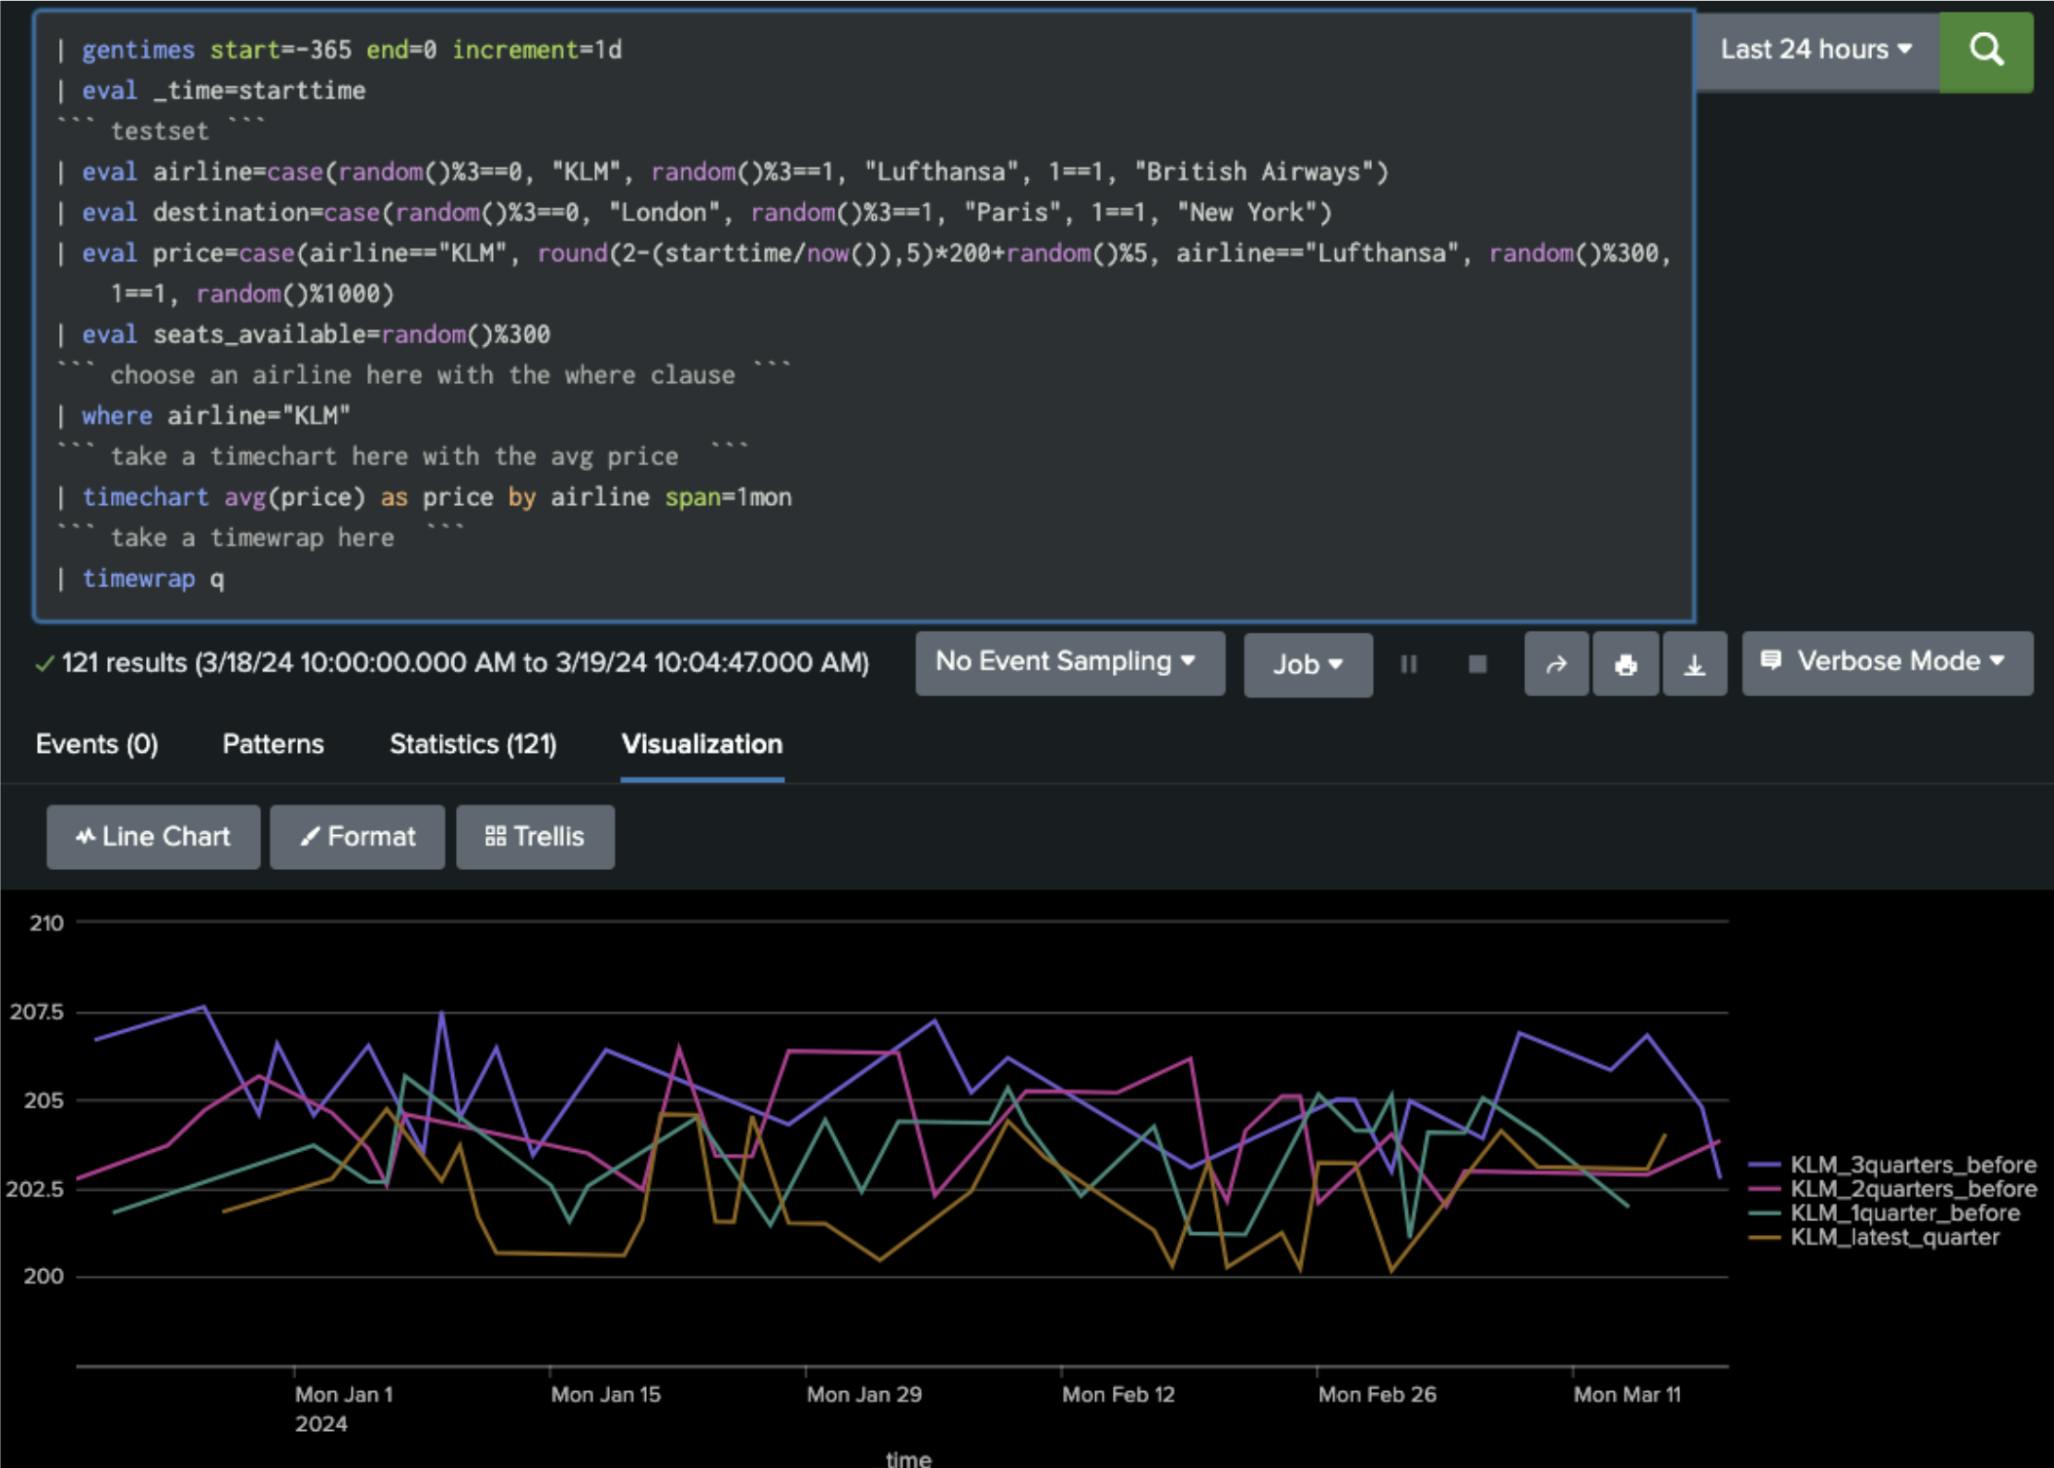
Task: Export results with download icon
Action: pos(1694,664)
